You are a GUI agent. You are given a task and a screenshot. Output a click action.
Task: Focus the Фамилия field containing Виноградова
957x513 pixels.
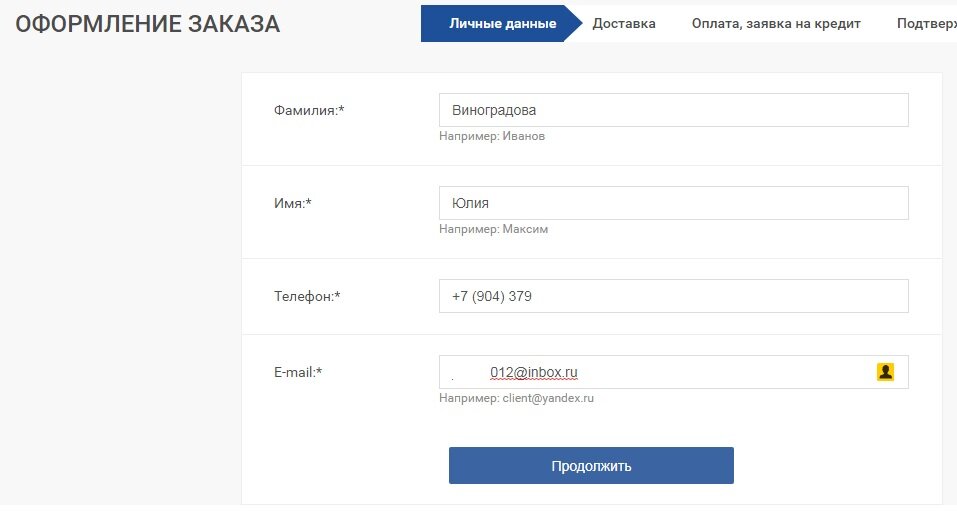[673, 110]
